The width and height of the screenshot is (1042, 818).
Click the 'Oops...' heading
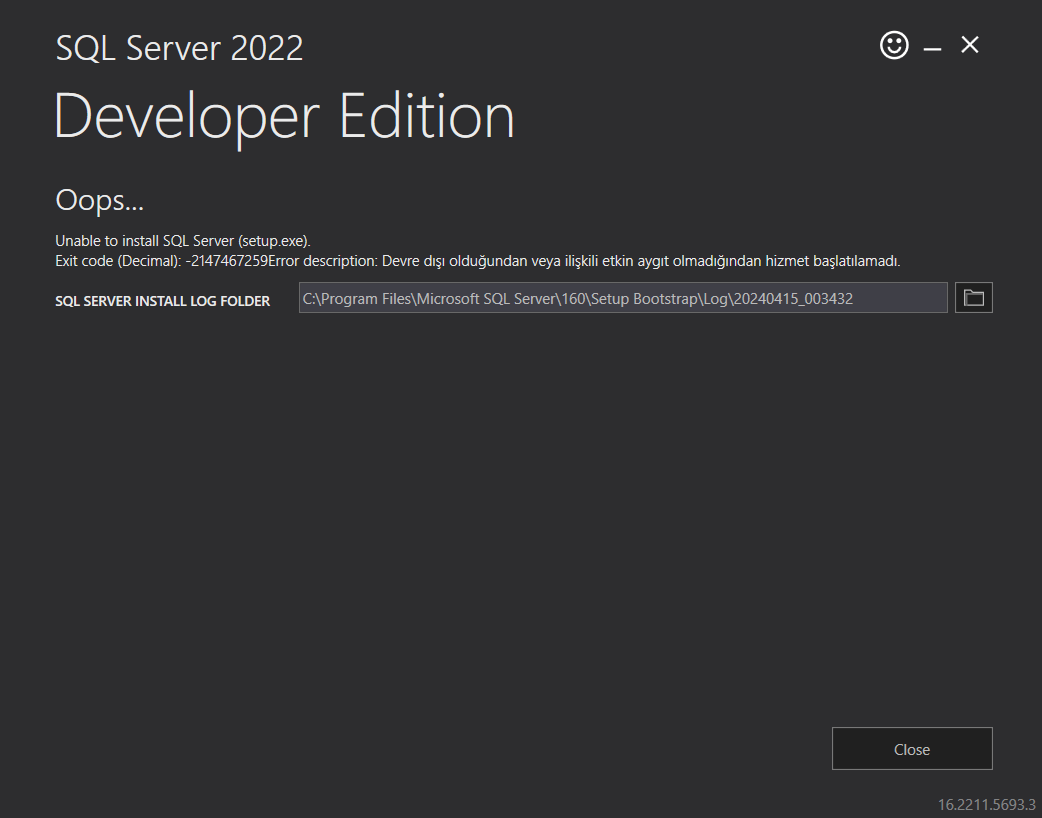pyautogui.click(x=100, y=201)
